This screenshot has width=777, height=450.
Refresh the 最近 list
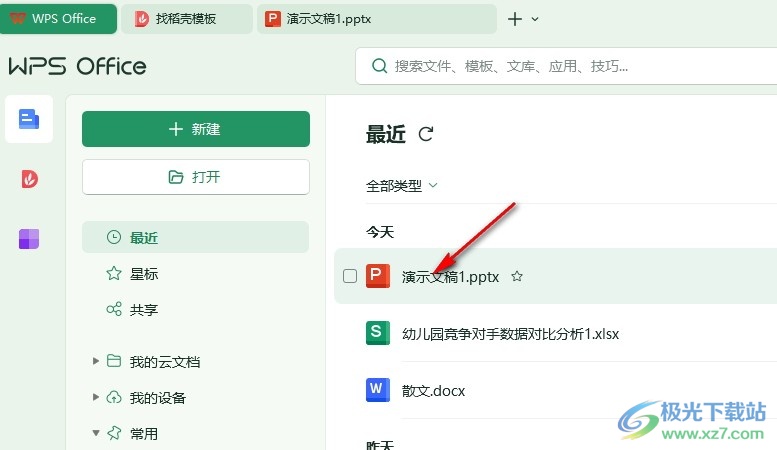(x=426, y=134)
